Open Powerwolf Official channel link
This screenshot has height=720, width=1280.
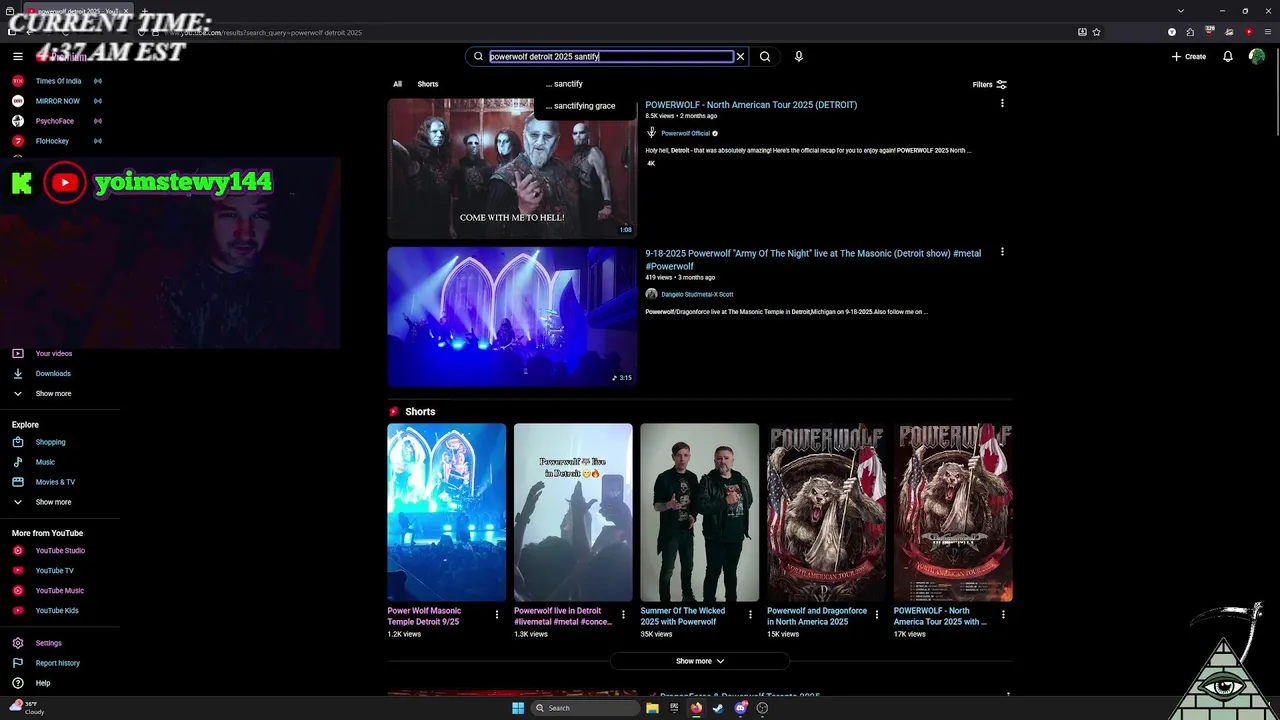pos(686,133)
